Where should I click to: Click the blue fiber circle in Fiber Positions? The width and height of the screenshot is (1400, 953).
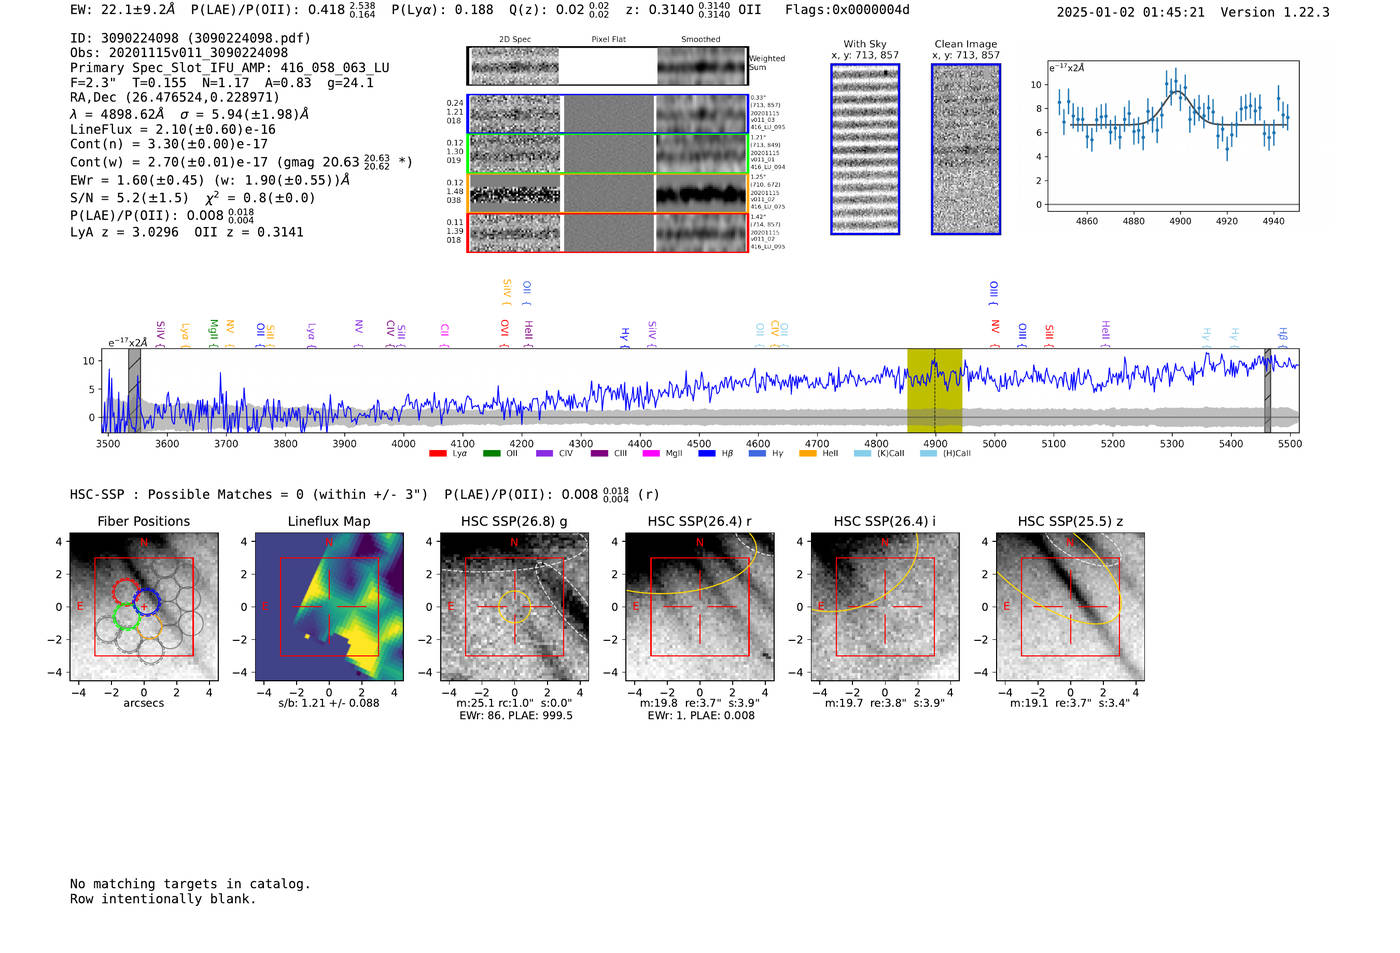click(x=146, y=603)
